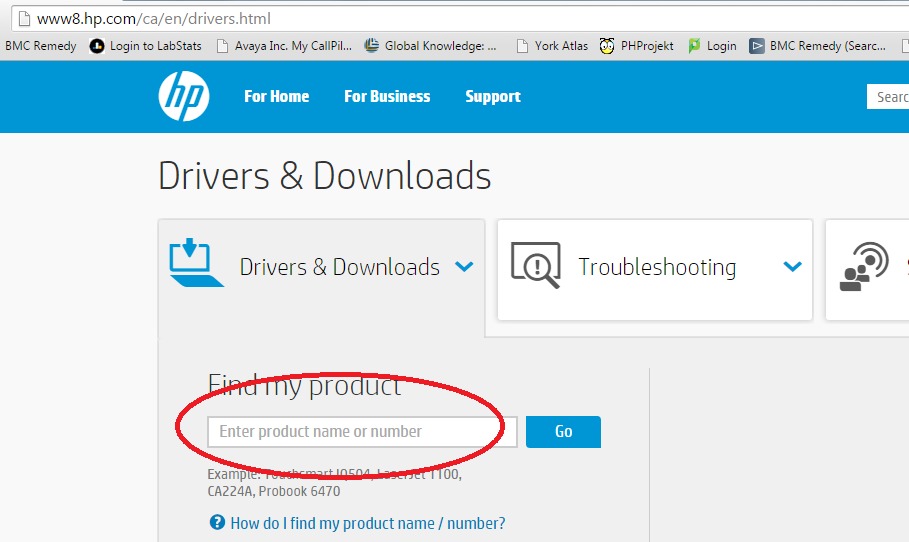Open the Global Knowledge bookmark

pyautogui.click(x=441, y=46)
